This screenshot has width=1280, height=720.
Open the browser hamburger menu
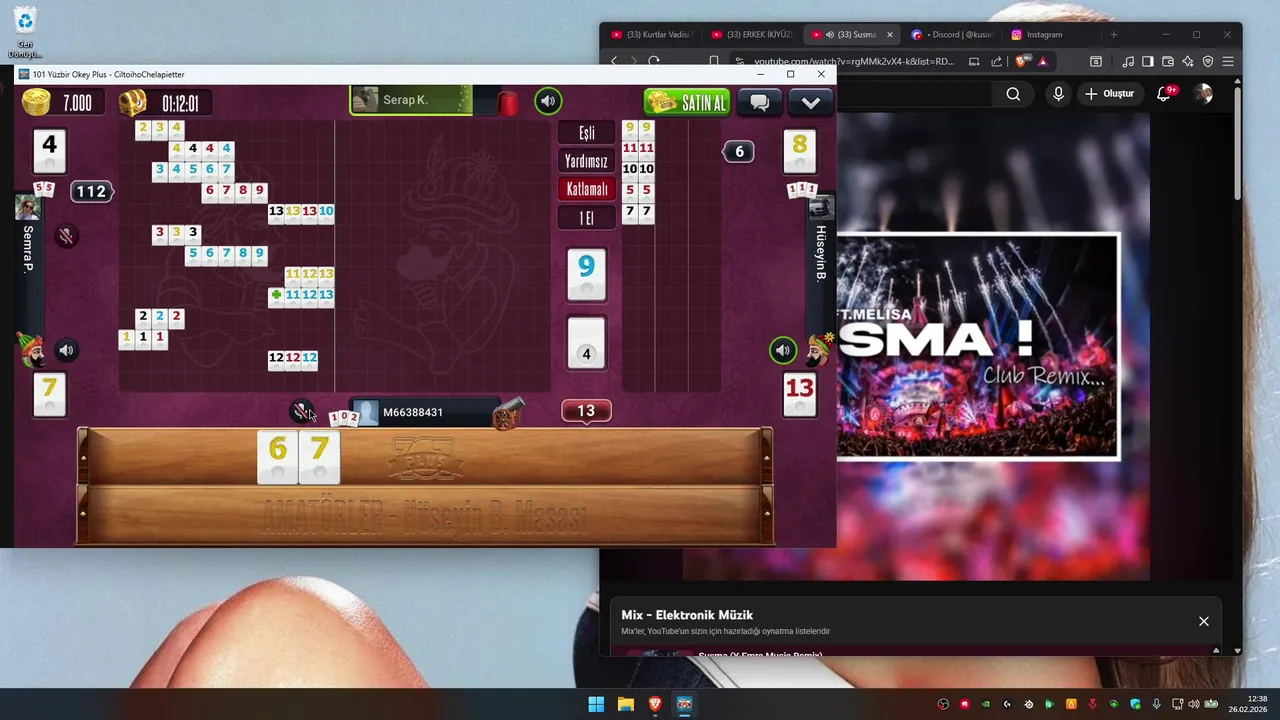(x=1228, y=61)
